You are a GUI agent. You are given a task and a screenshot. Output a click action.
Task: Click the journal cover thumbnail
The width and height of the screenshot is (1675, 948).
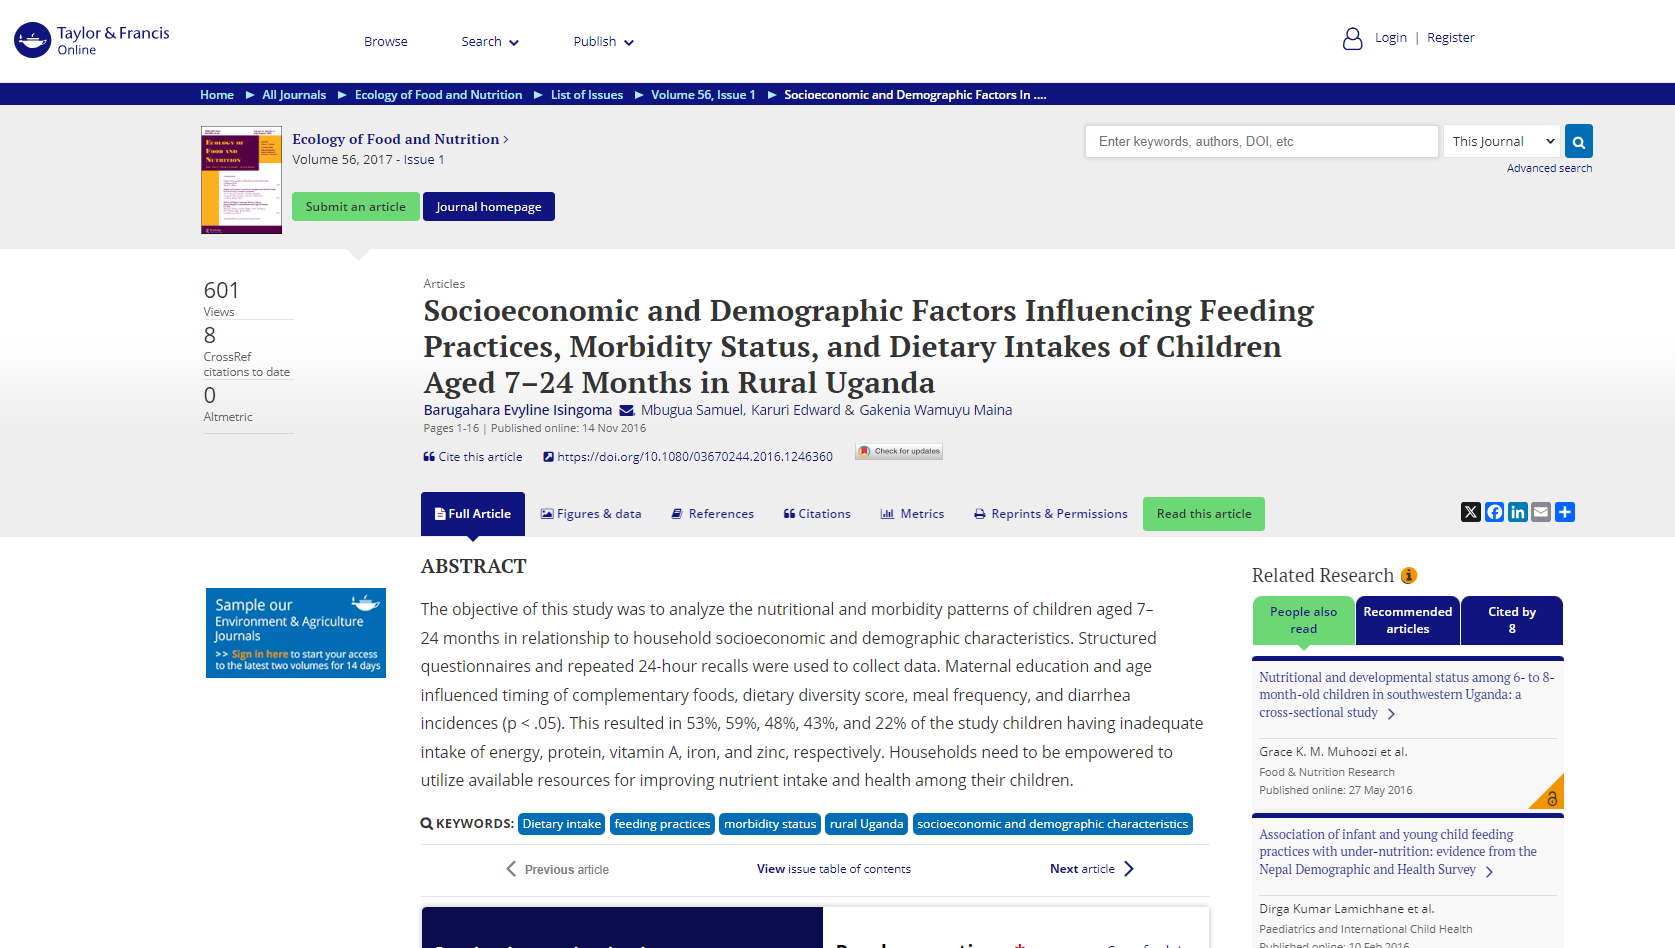[241, 180]
